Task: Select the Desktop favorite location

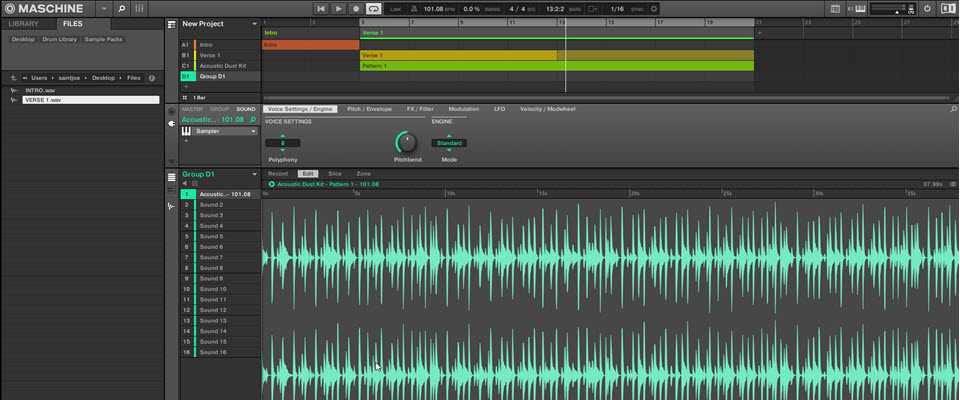Action: click(23, 39)
